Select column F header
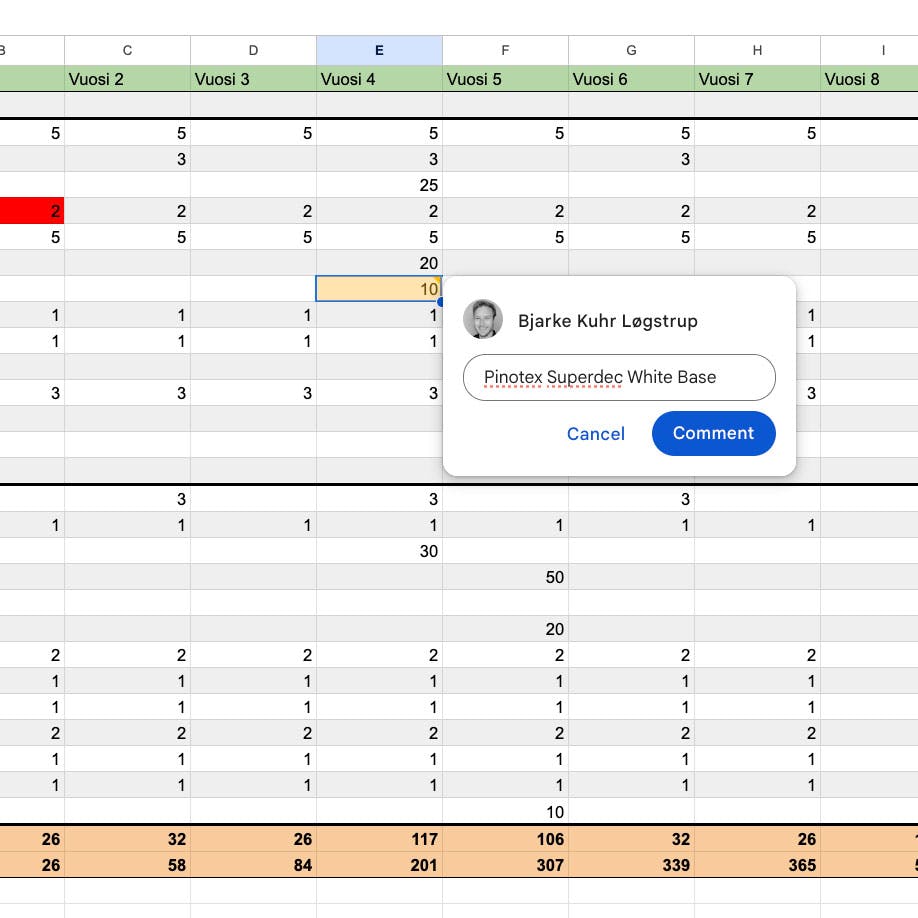The height and width of the screenshot is (918, 918). 505,50
